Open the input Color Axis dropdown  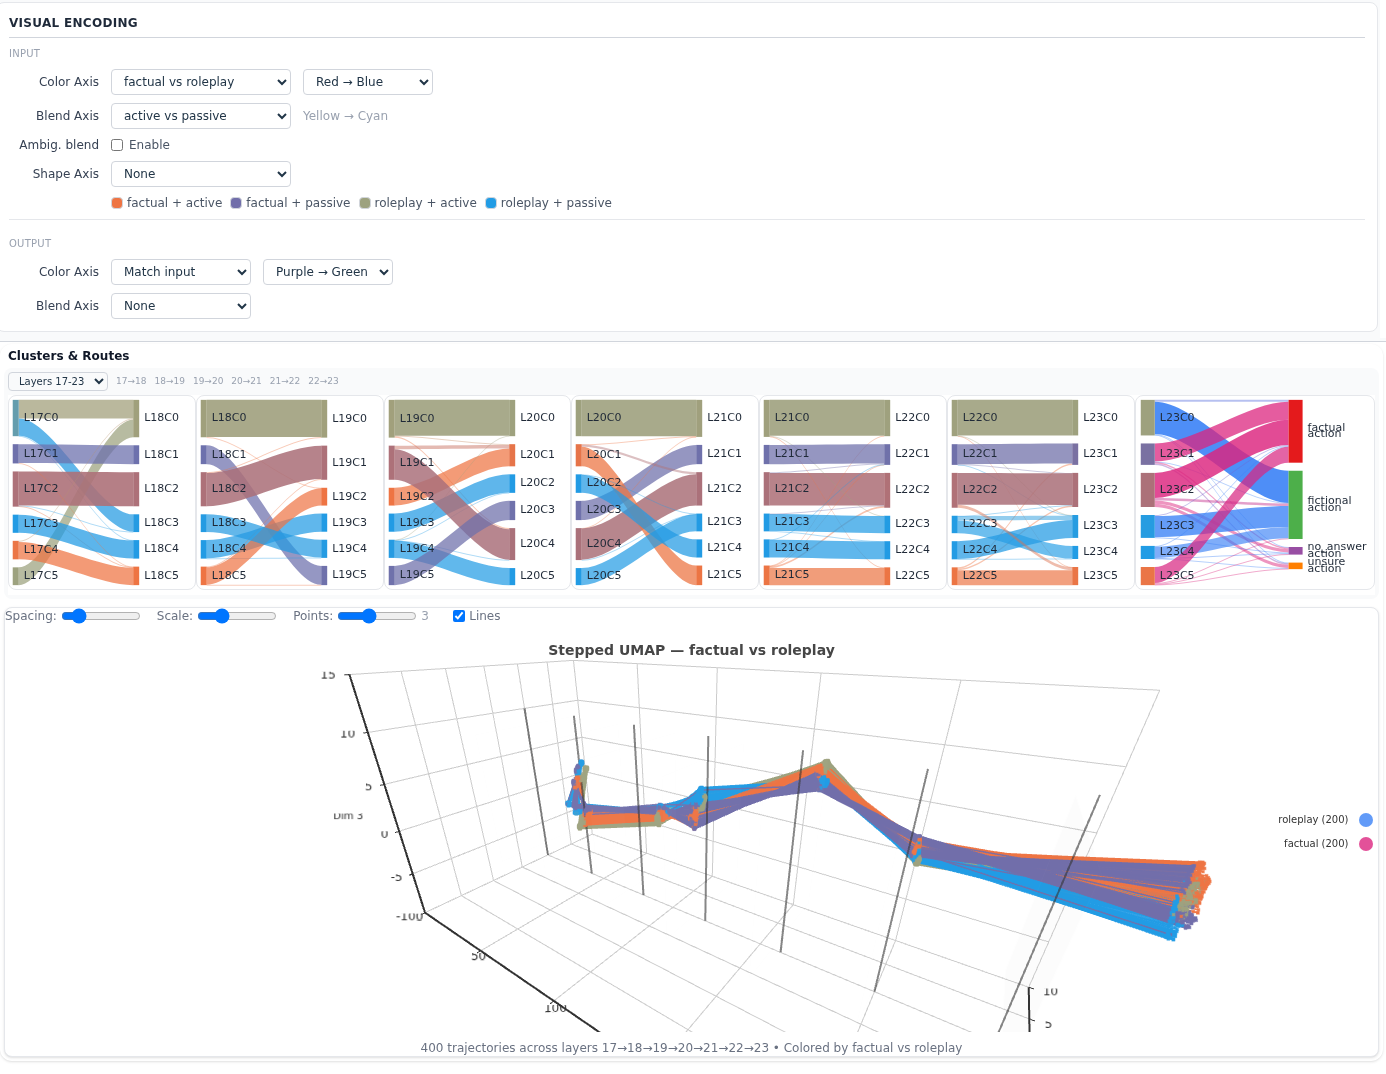click(201, 82)
